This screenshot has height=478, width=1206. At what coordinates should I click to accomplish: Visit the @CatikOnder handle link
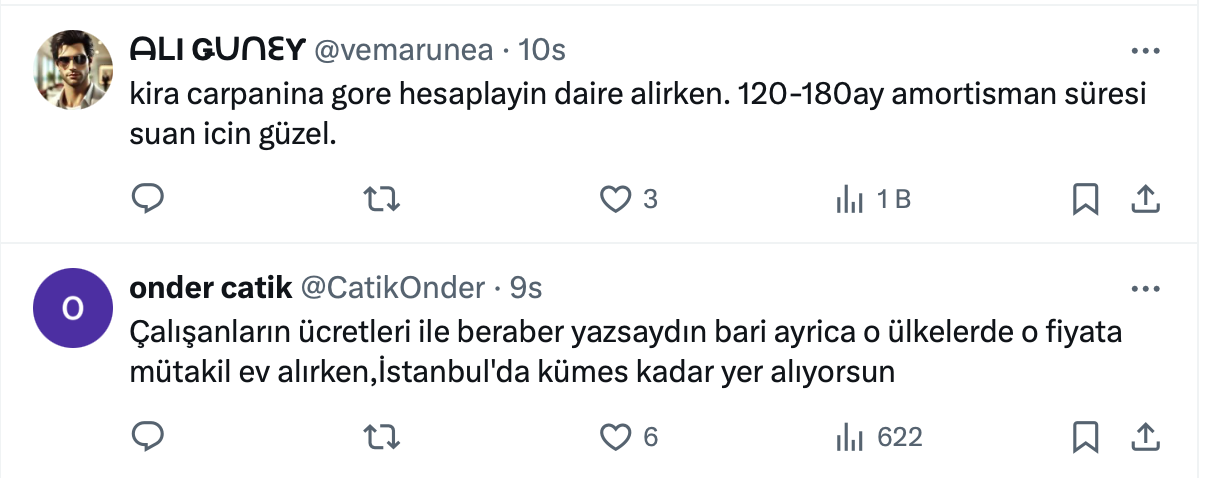[392, 289]
